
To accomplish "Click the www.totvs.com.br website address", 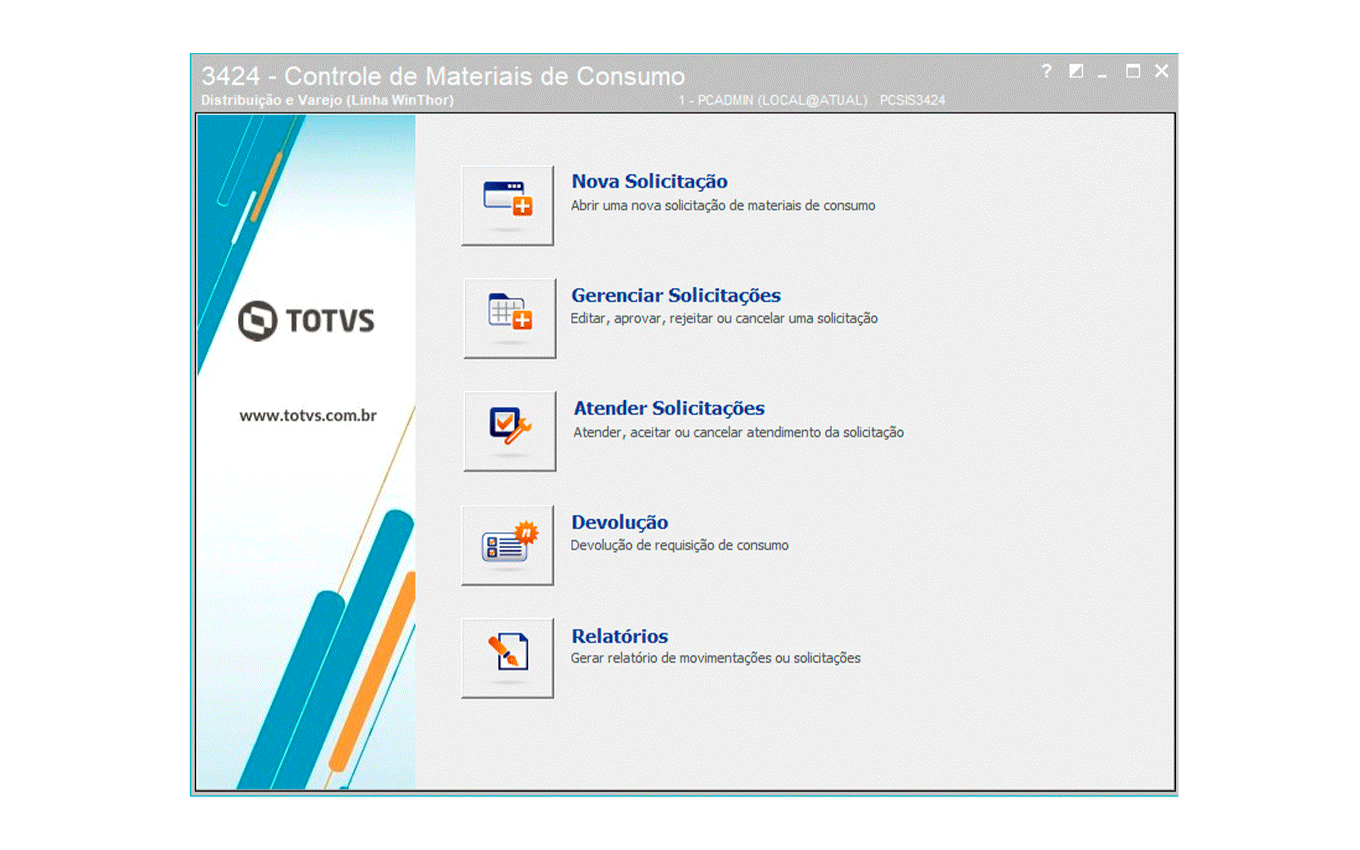I will [x=308, y=416].
